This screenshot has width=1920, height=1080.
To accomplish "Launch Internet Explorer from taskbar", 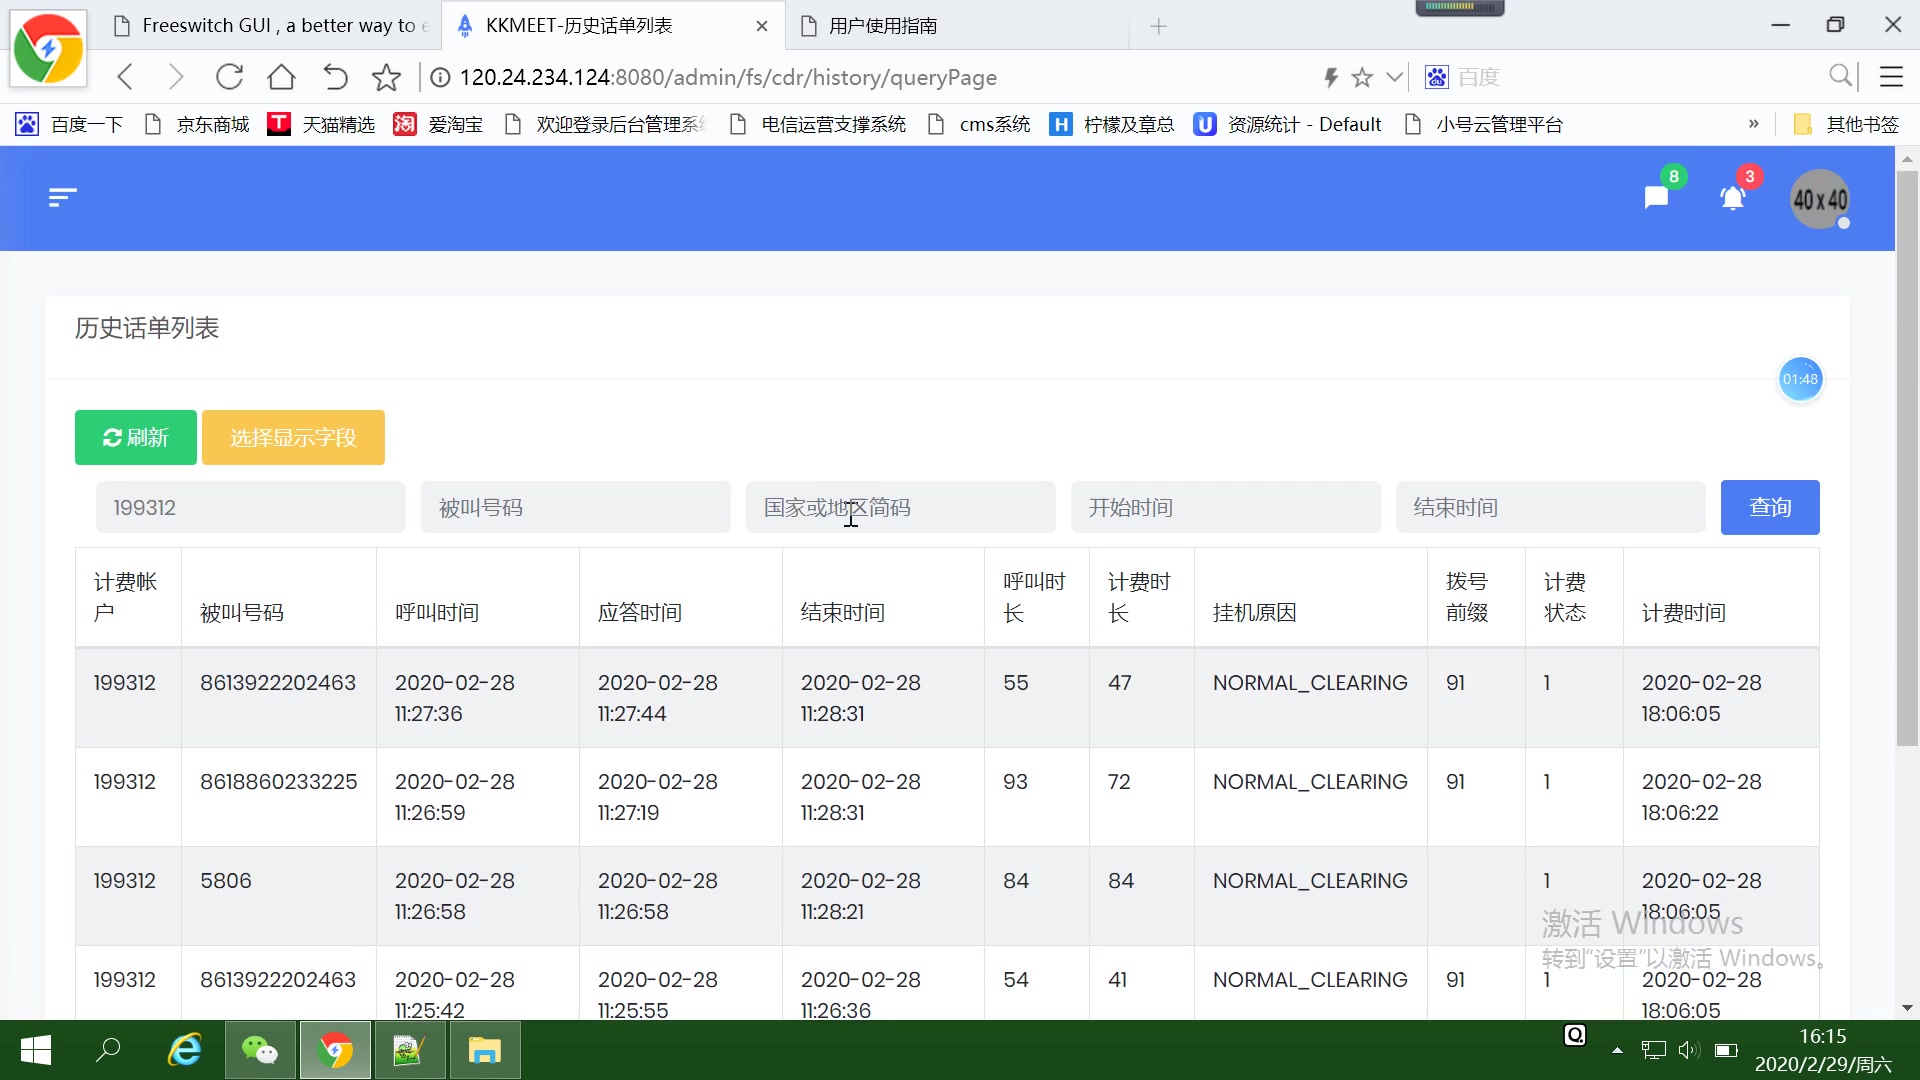I will (184, 1050).
